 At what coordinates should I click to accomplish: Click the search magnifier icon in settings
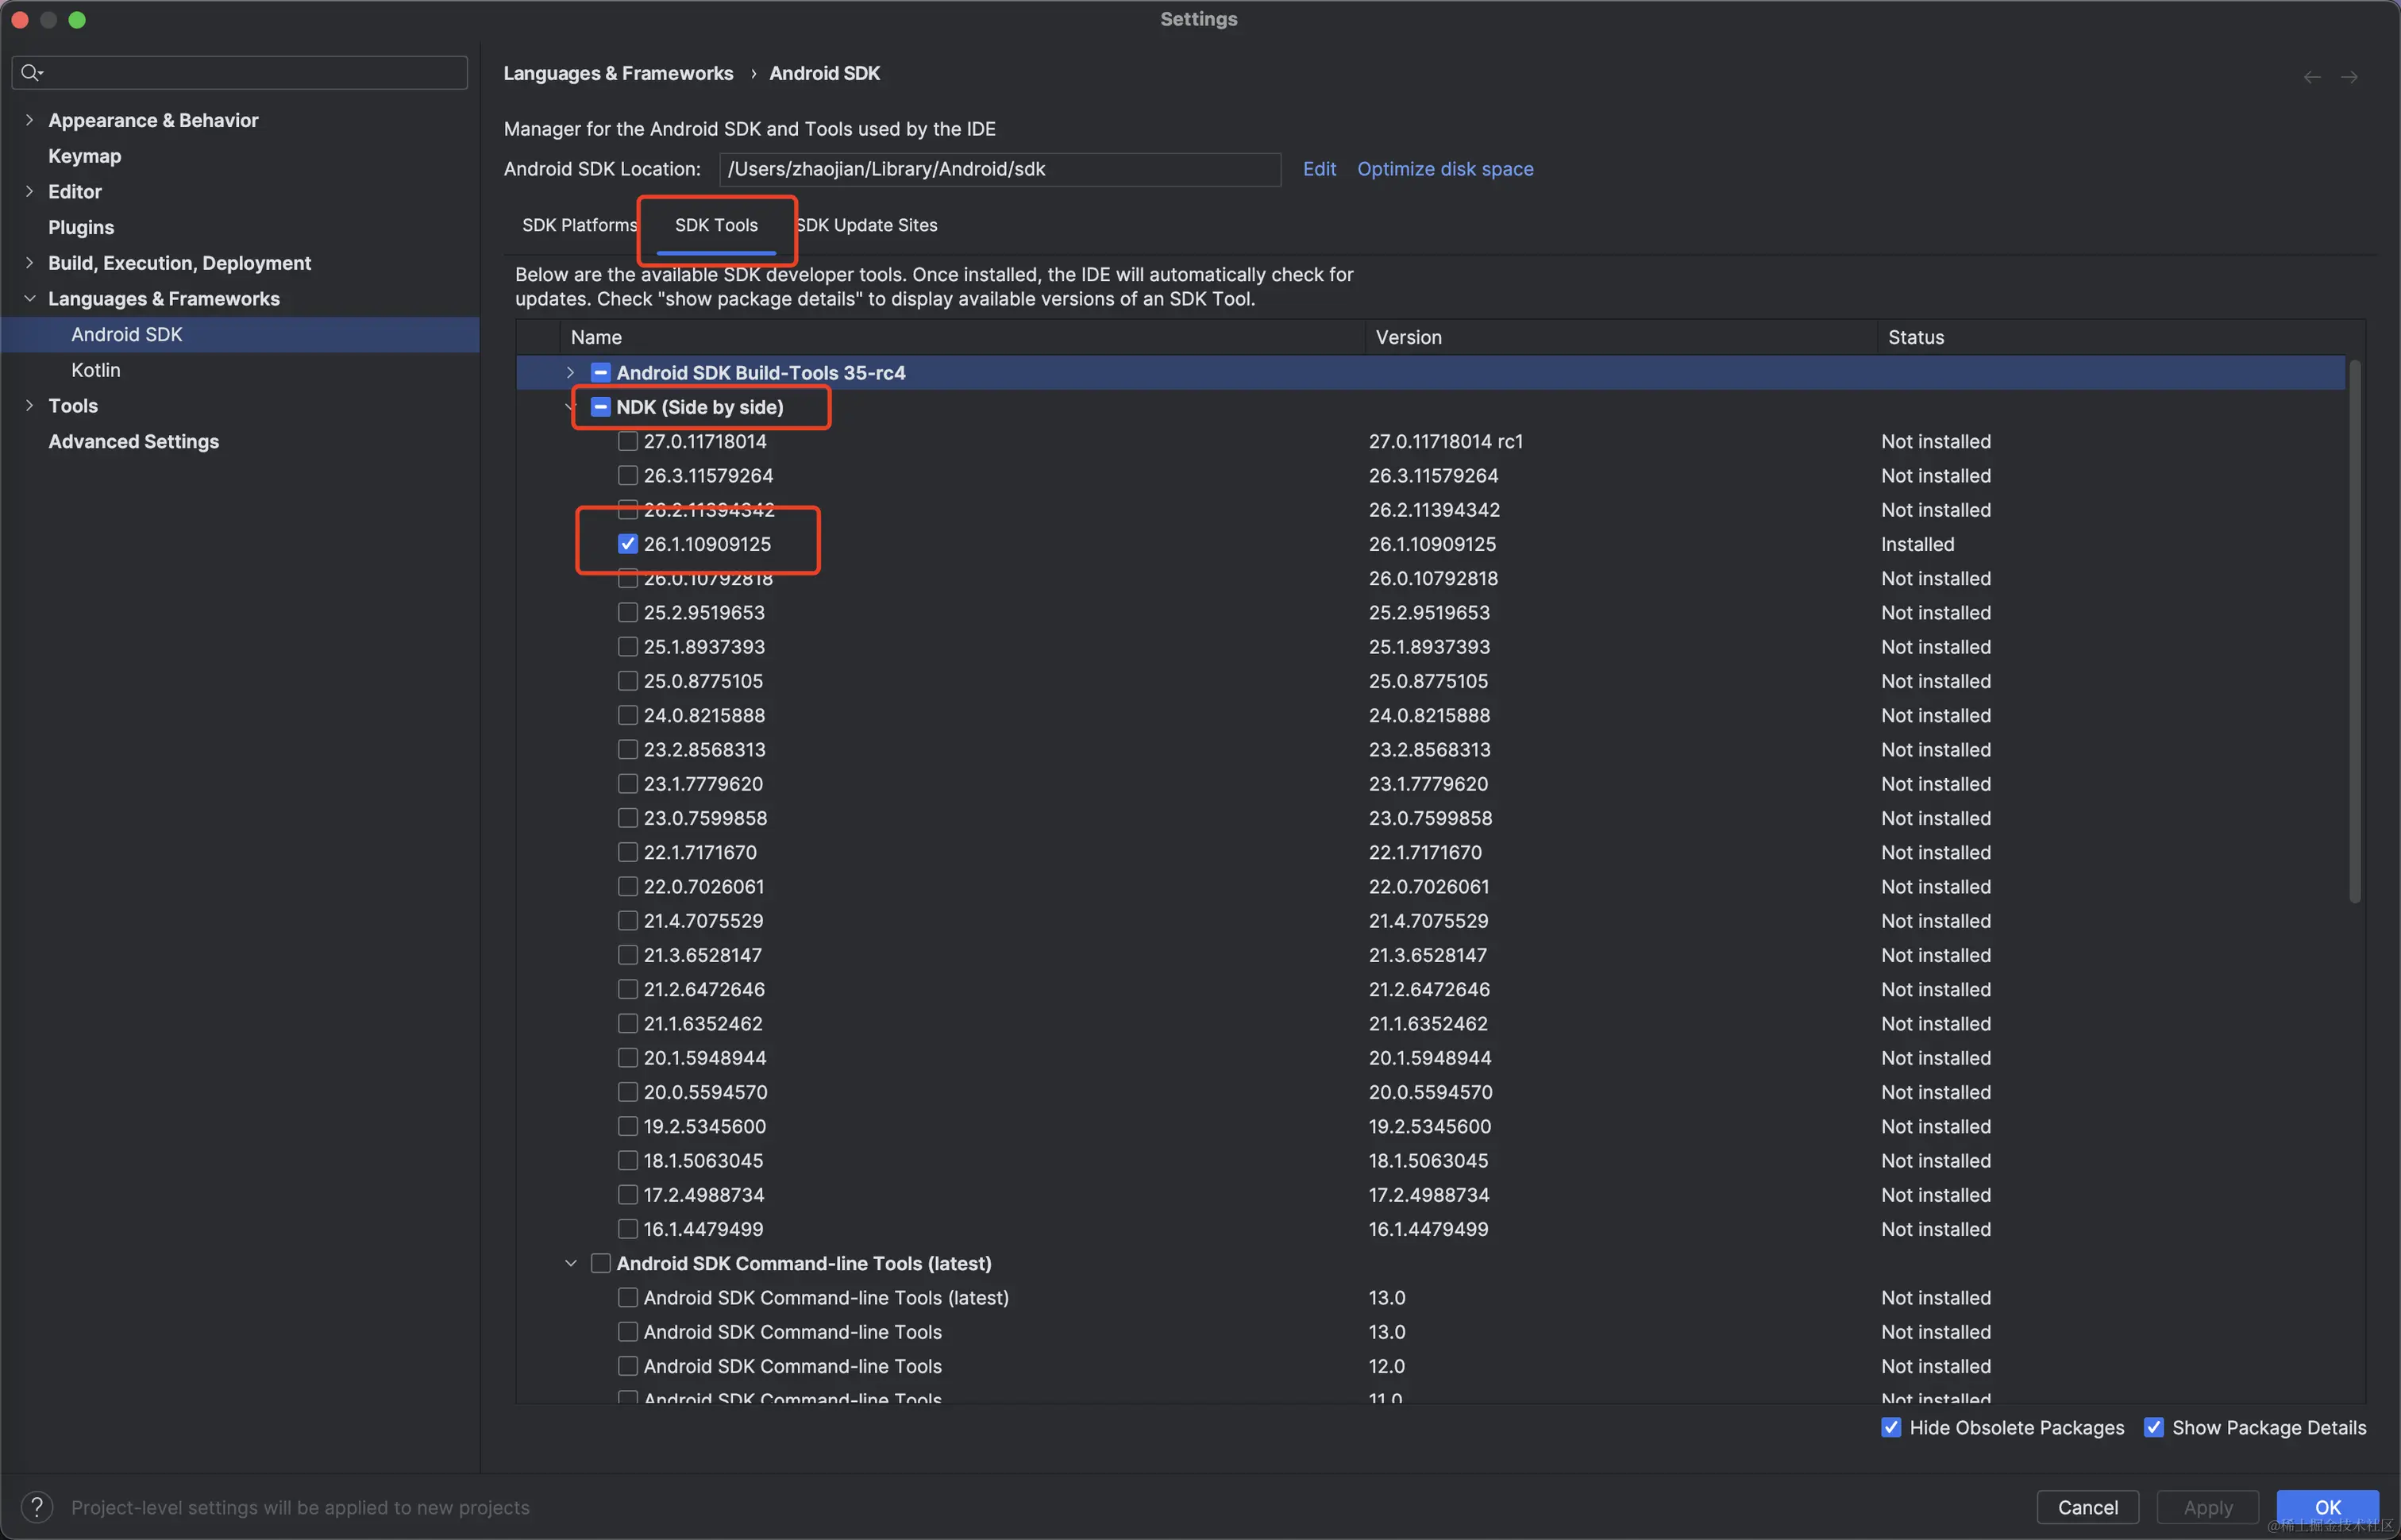click(x=31, y=72)
